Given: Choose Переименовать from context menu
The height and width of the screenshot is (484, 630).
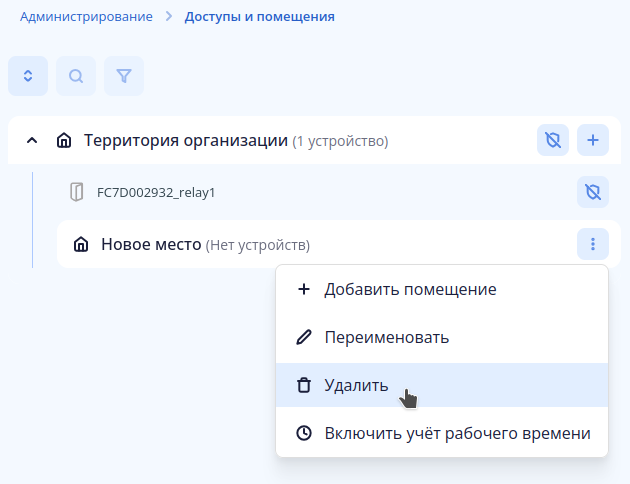Looking at the screenshot, I should pos(386,337).
